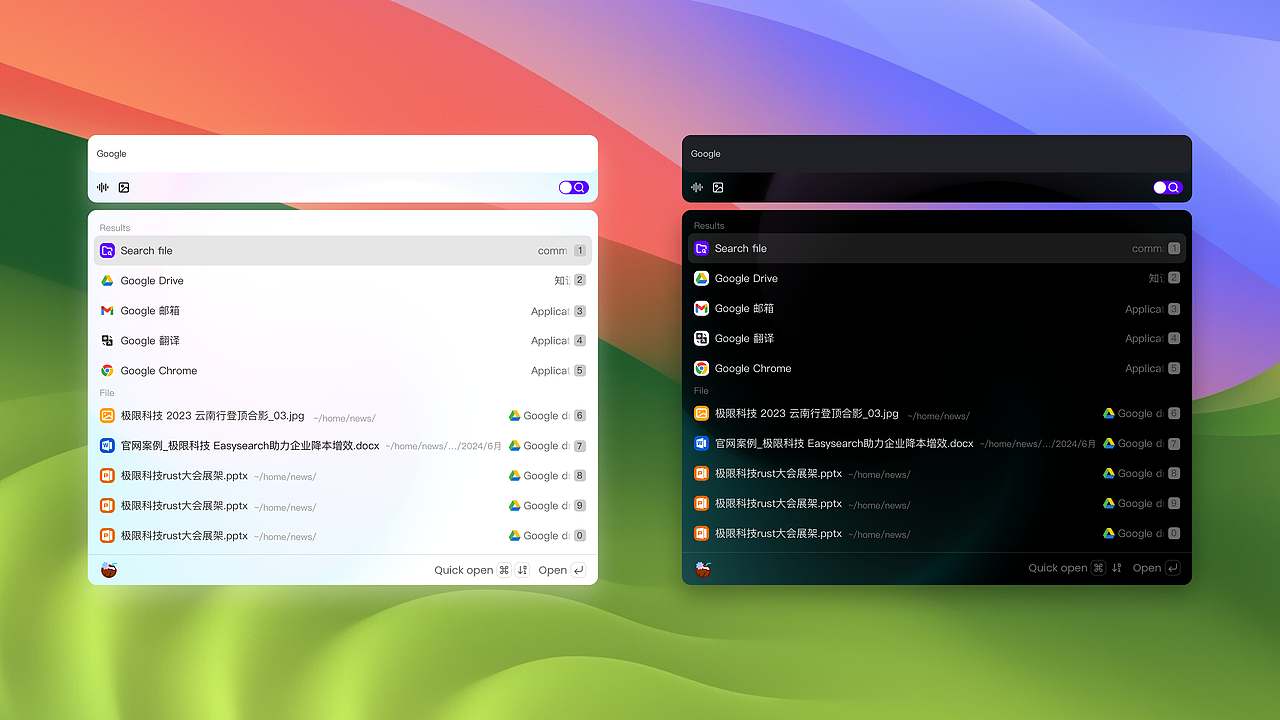1280x720 pixels.
Task: Open Google Drive result in light window
Action: coord(343,281)
